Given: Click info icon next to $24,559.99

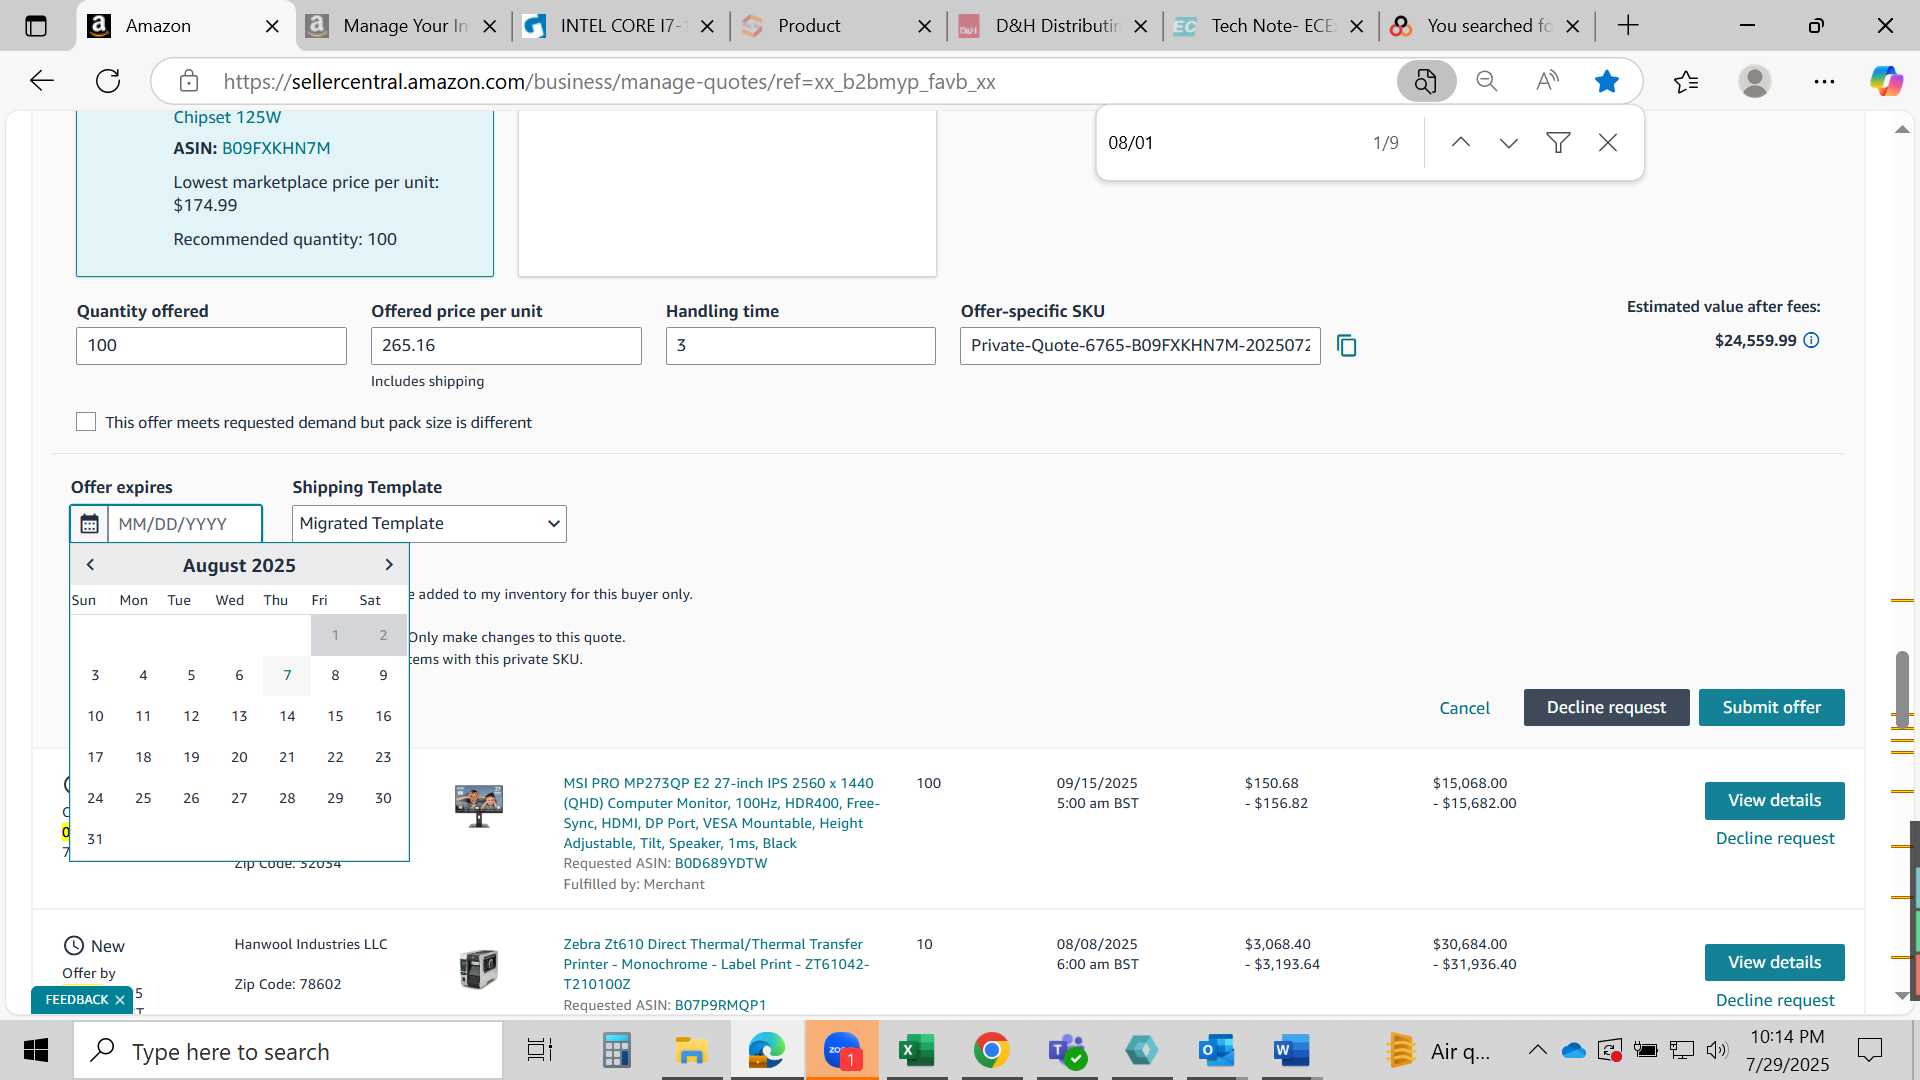Looking at the screenshot, I should [1811, 341].
